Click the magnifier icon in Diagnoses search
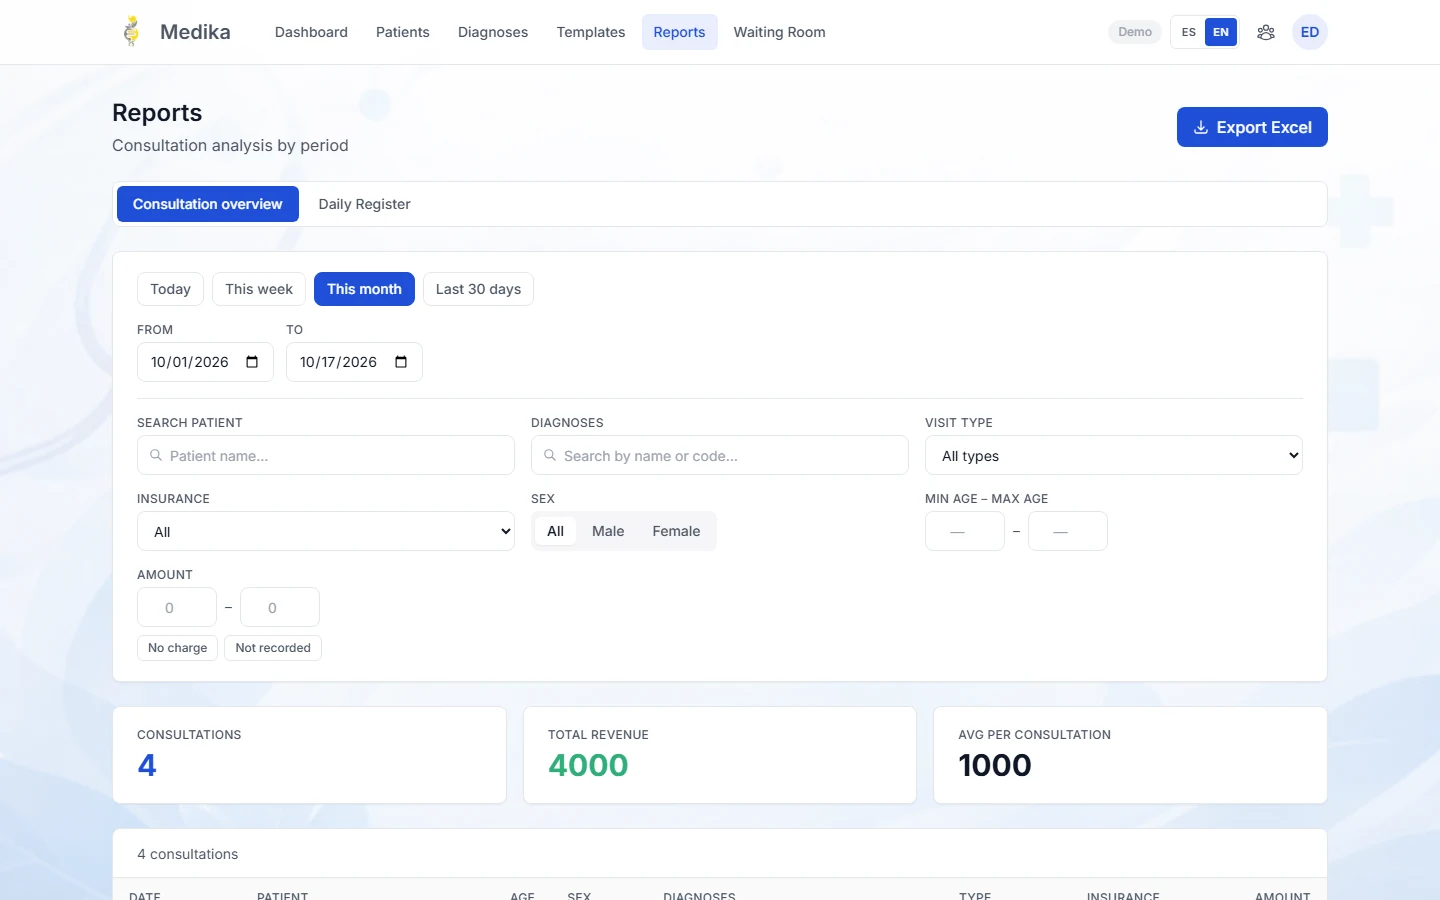The image size is (1440, 900). tap(550, 455)
